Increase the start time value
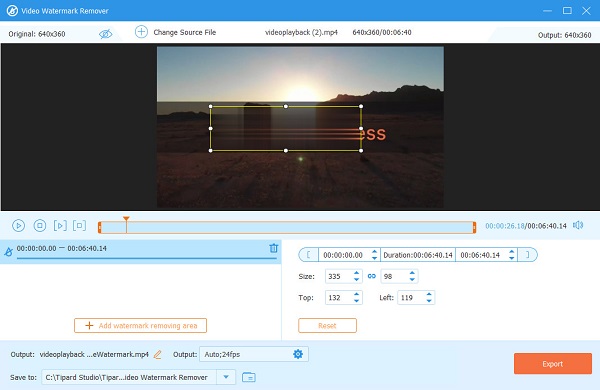The height and width of the screenshot is (390, 600). click(x=374, y=251)
